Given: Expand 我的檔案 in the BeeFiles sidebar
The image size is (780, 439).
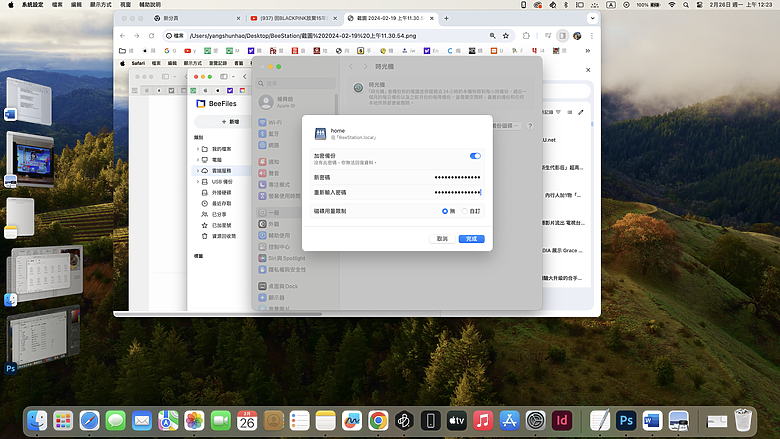Looking at the screenshot, I should tap(197, 149).
